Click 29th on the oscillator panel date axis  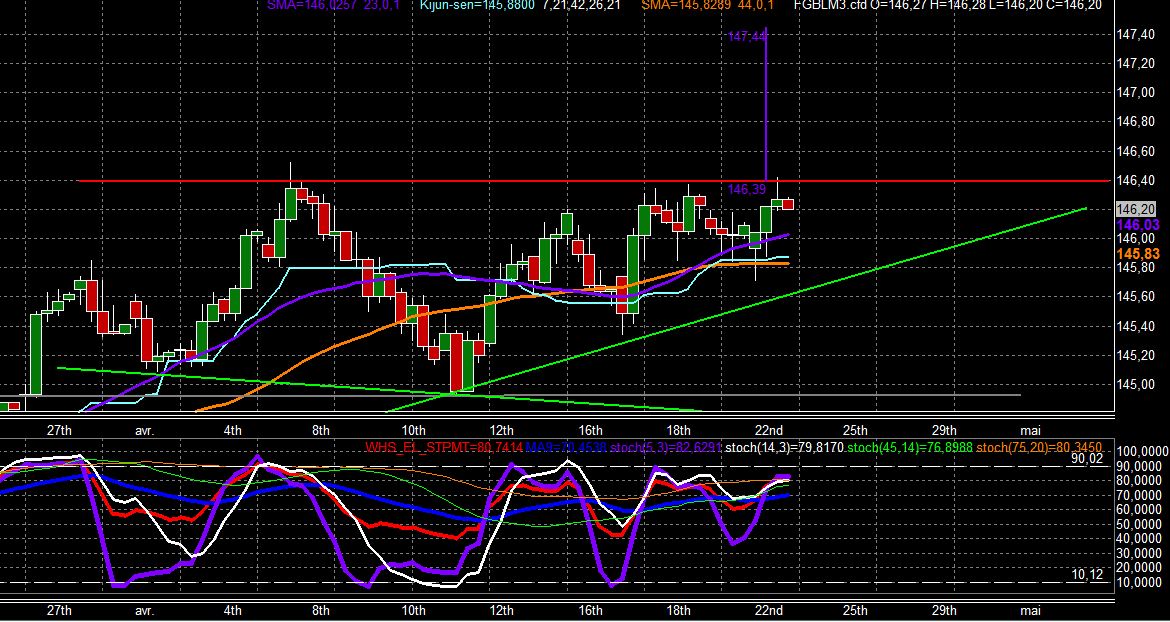944,610
